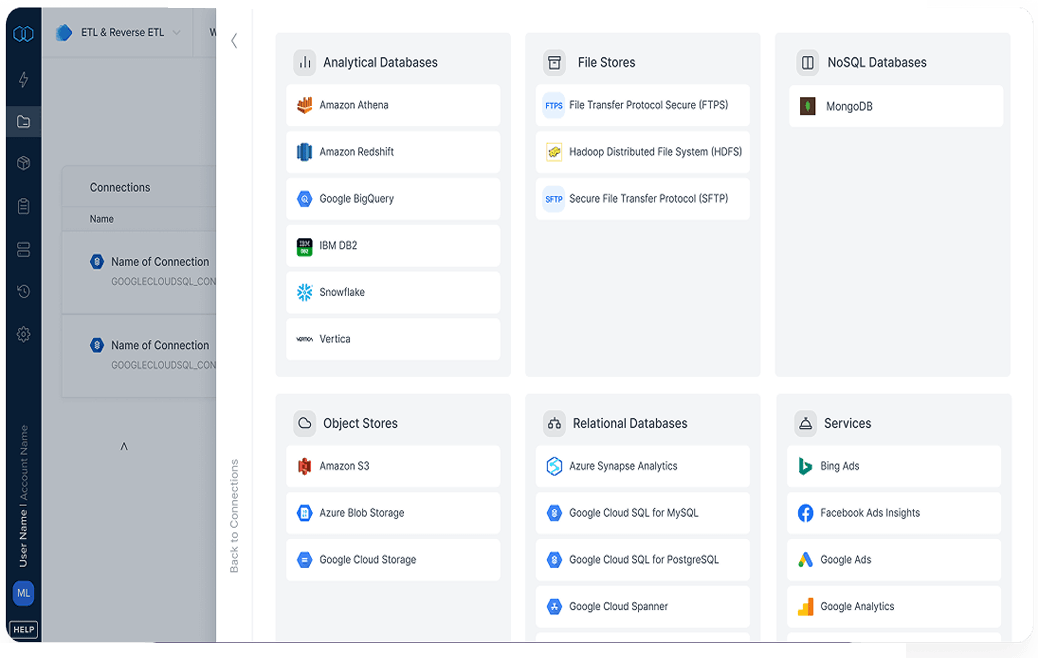Click the activity history clock icon
The image size is (1038, 658).
pyautogui.click(x=22, y=291)
